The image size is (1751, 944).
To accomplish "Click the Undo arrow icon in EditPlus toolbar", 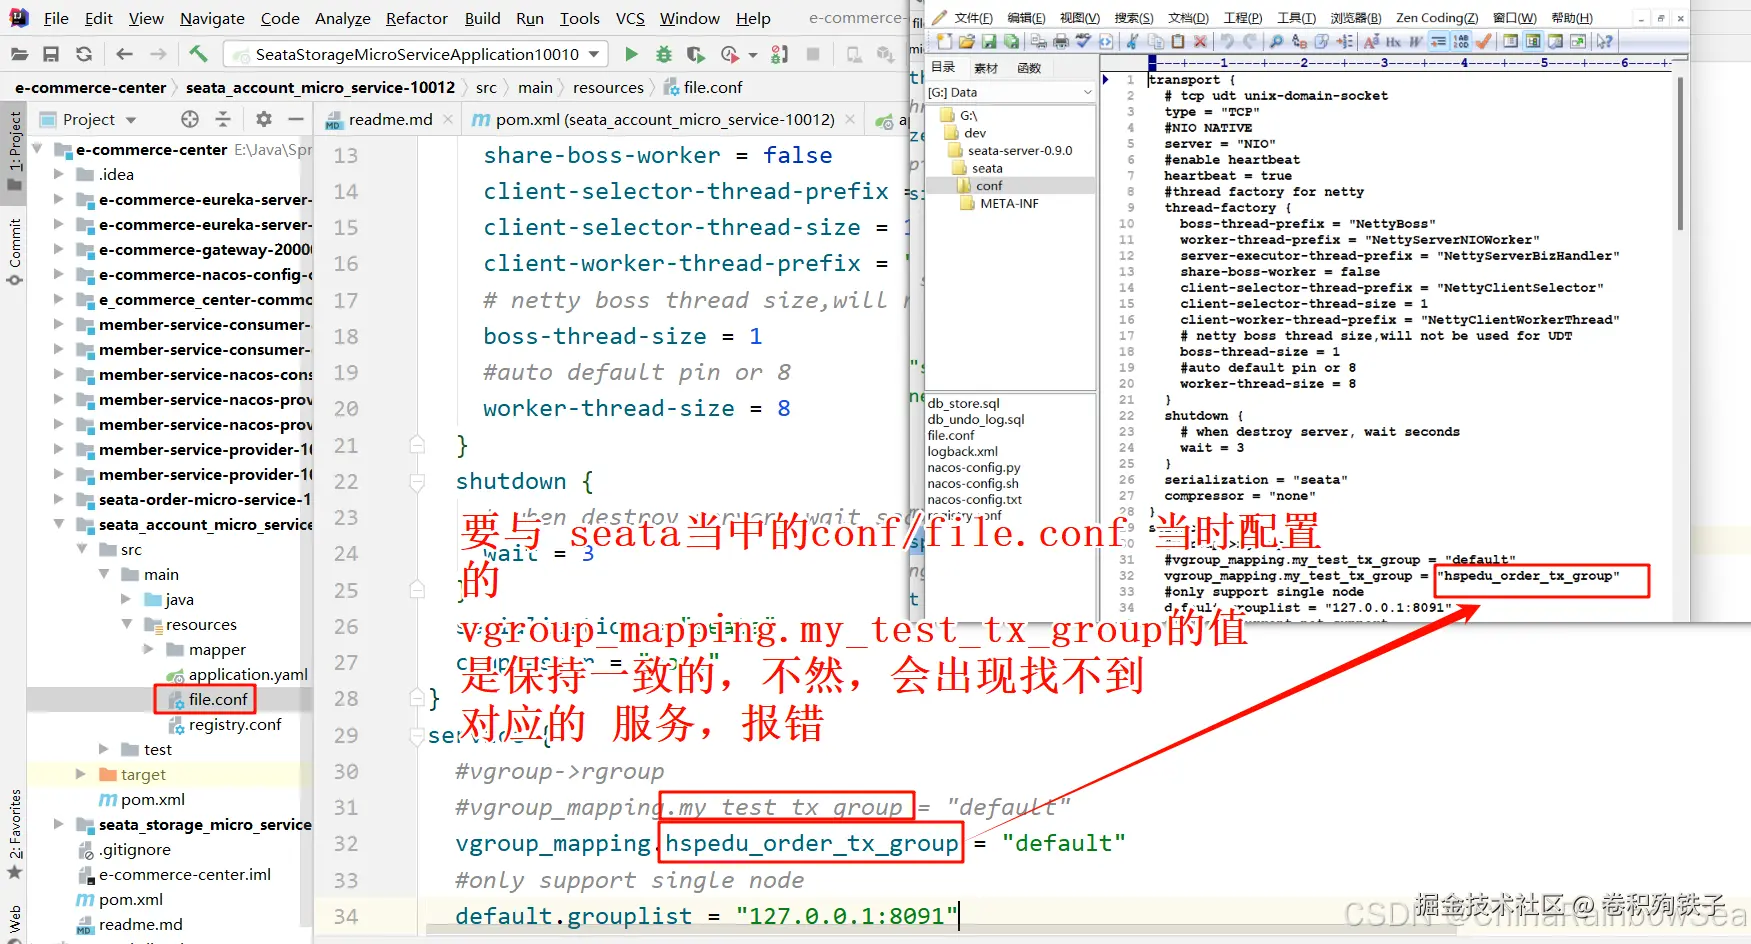I will coord(1227,41).
